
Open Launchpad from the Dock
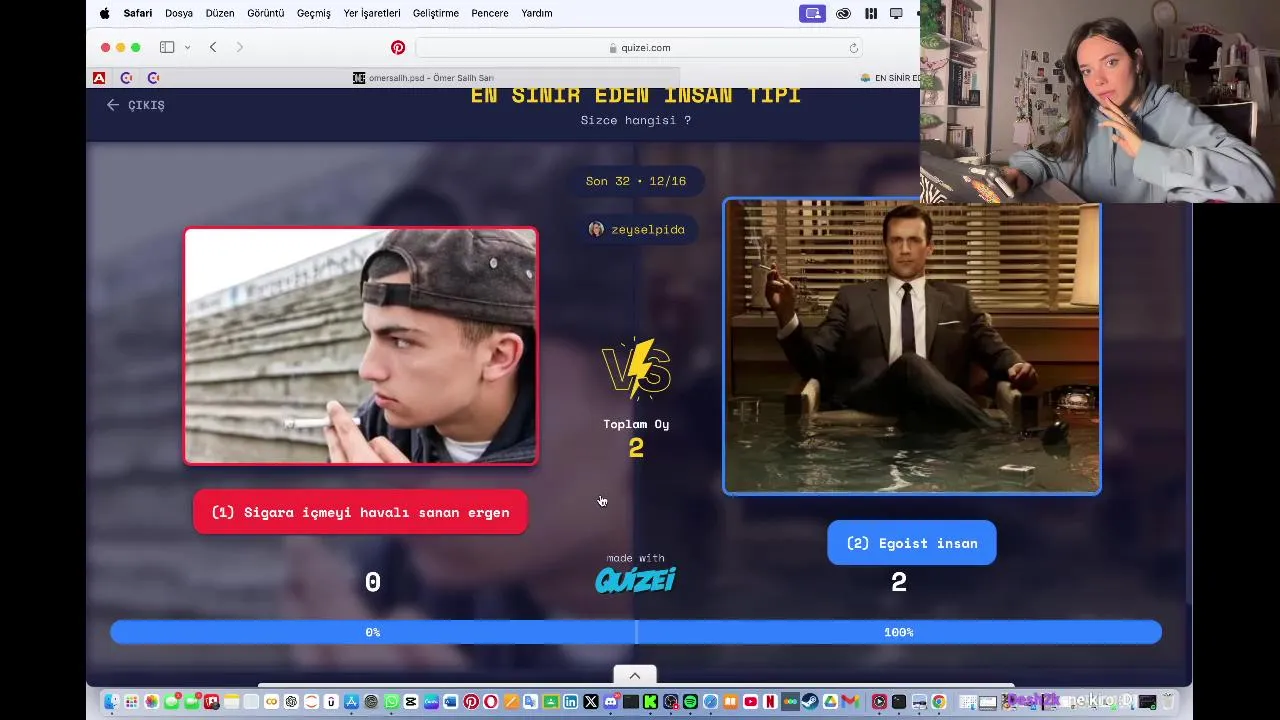click(x=132, y=702)
